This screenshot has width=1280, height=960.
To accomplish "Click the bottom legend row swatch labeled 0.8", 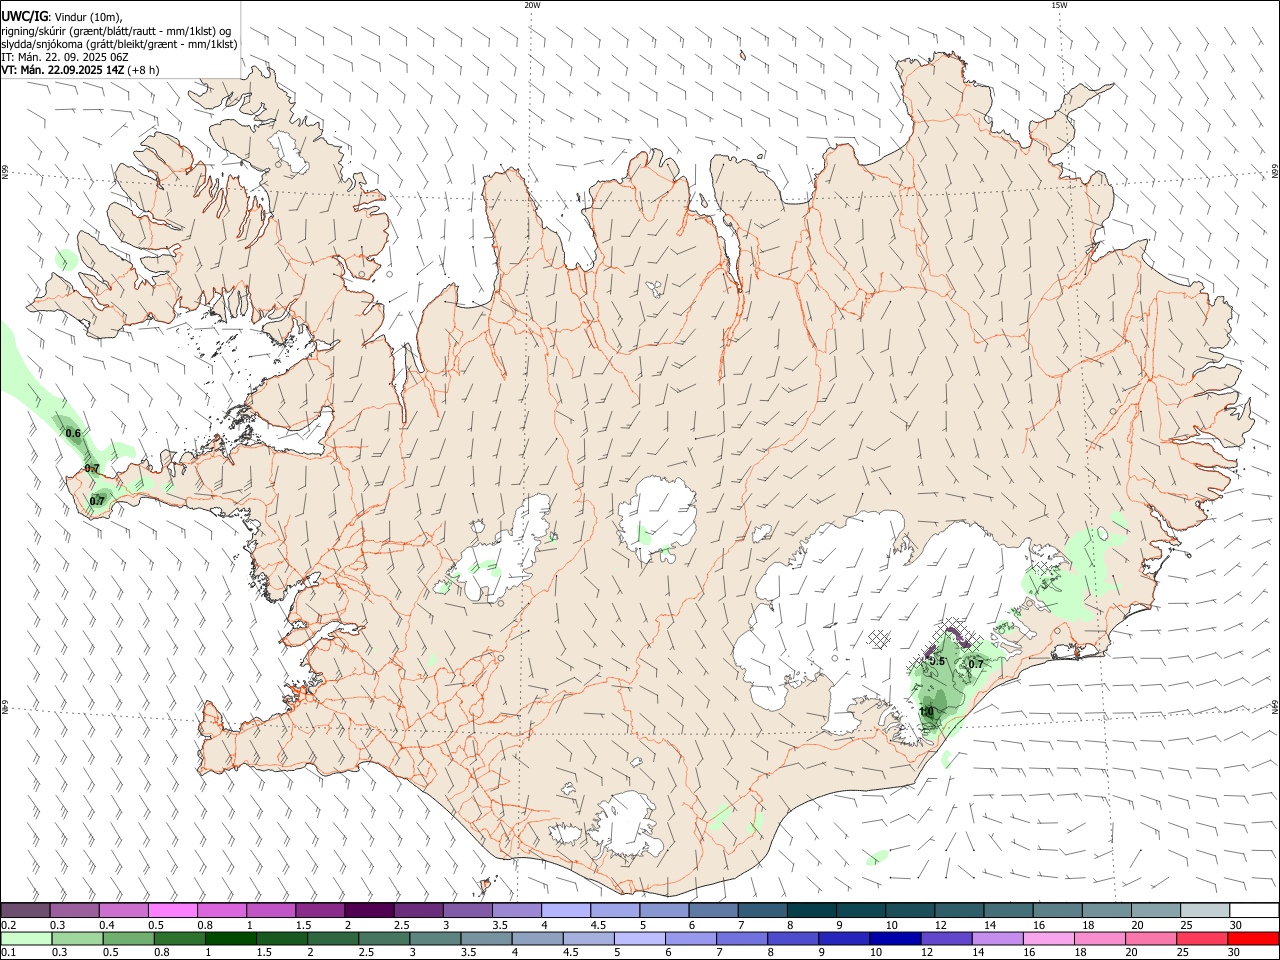I will click(180, 938).
